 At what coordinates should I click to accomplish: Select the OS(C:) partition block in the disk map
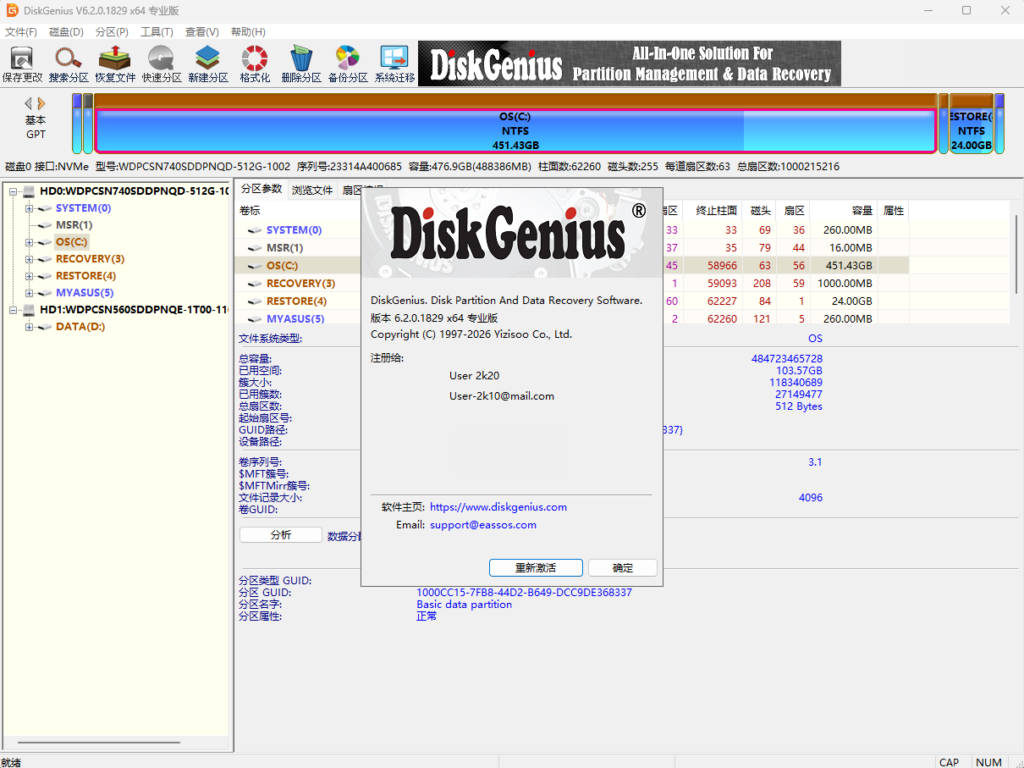(515, 131)
